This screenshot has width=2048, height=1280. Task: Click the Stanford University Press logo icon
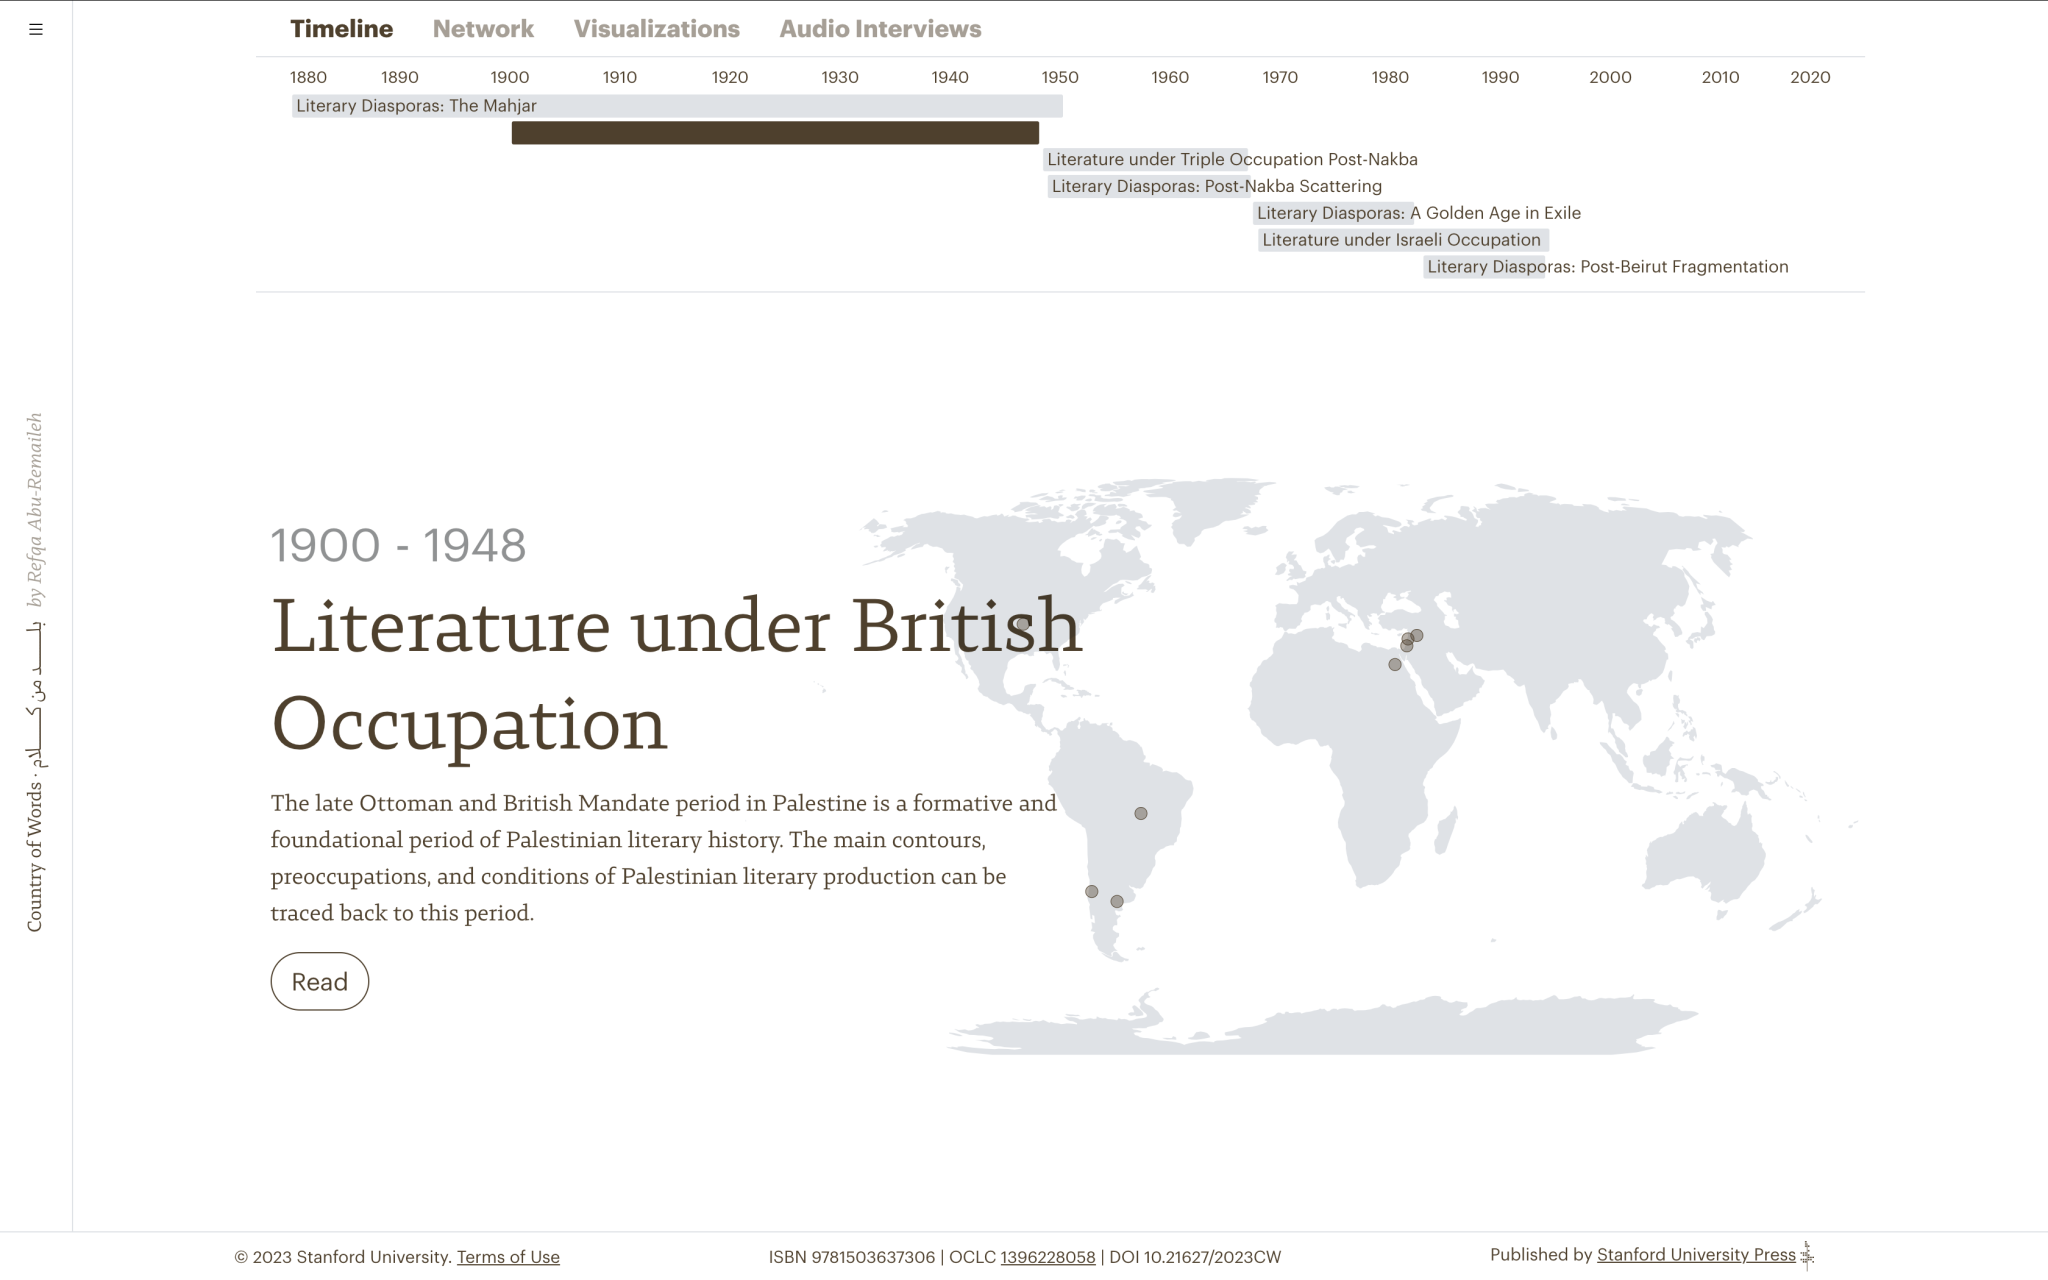(1807, 1255)
